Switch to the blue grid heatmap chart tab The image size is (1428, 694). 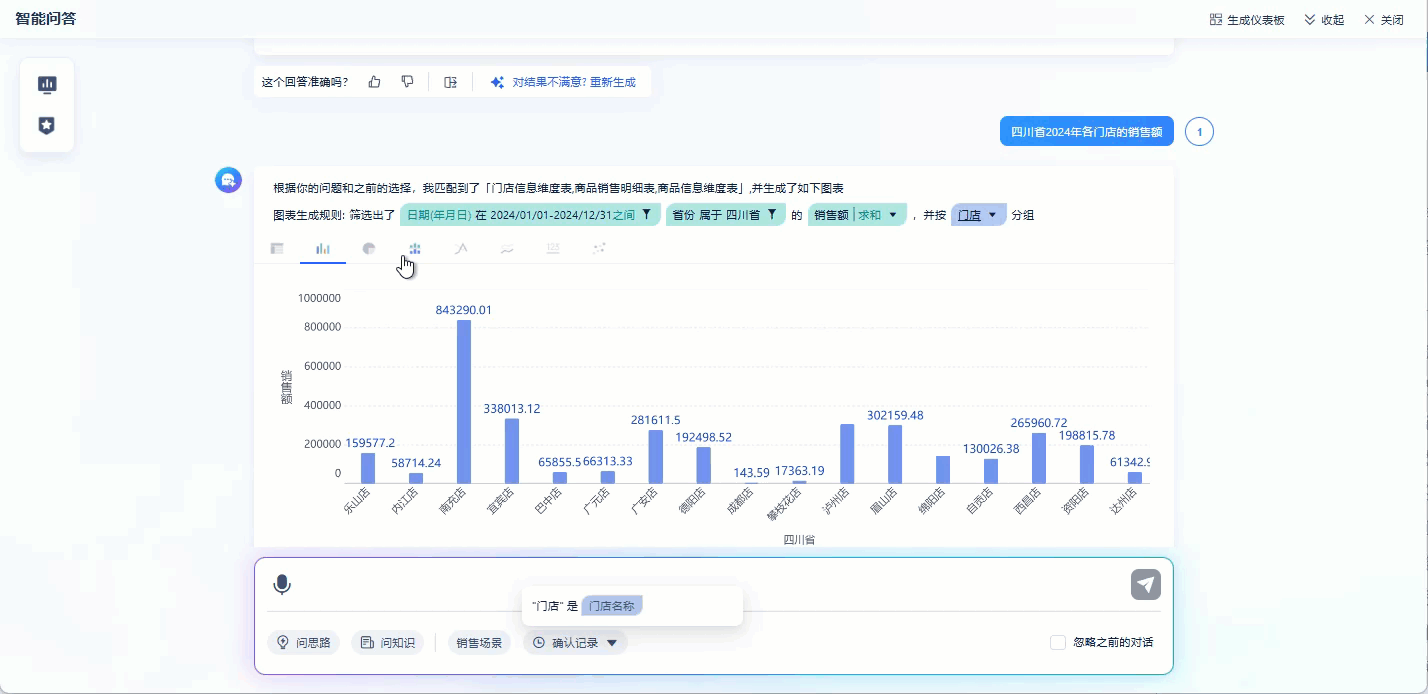(x=415, y=248)
